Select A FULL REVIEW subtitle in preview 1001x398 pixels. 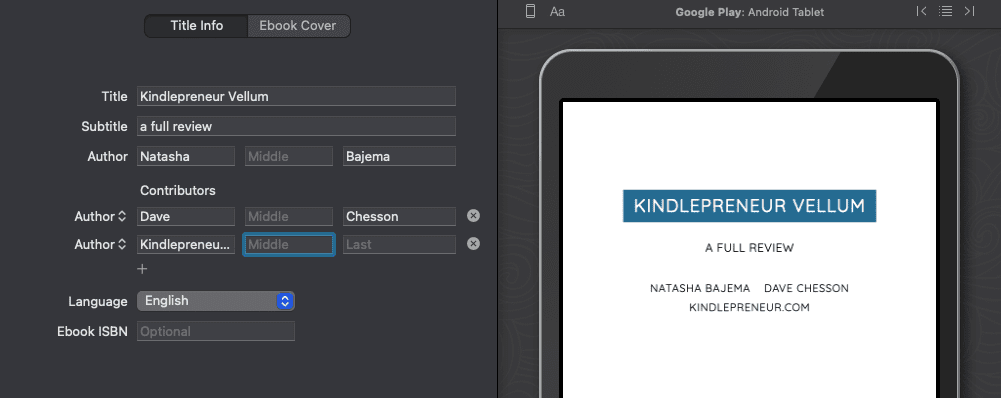749,248
